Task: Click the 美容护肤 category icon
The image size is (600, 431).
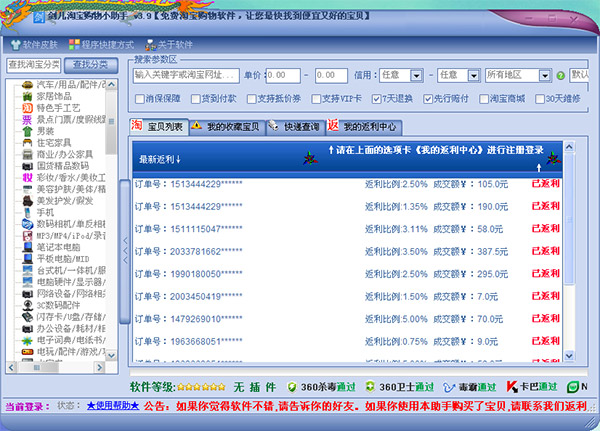Action: [x=27, y=189]
